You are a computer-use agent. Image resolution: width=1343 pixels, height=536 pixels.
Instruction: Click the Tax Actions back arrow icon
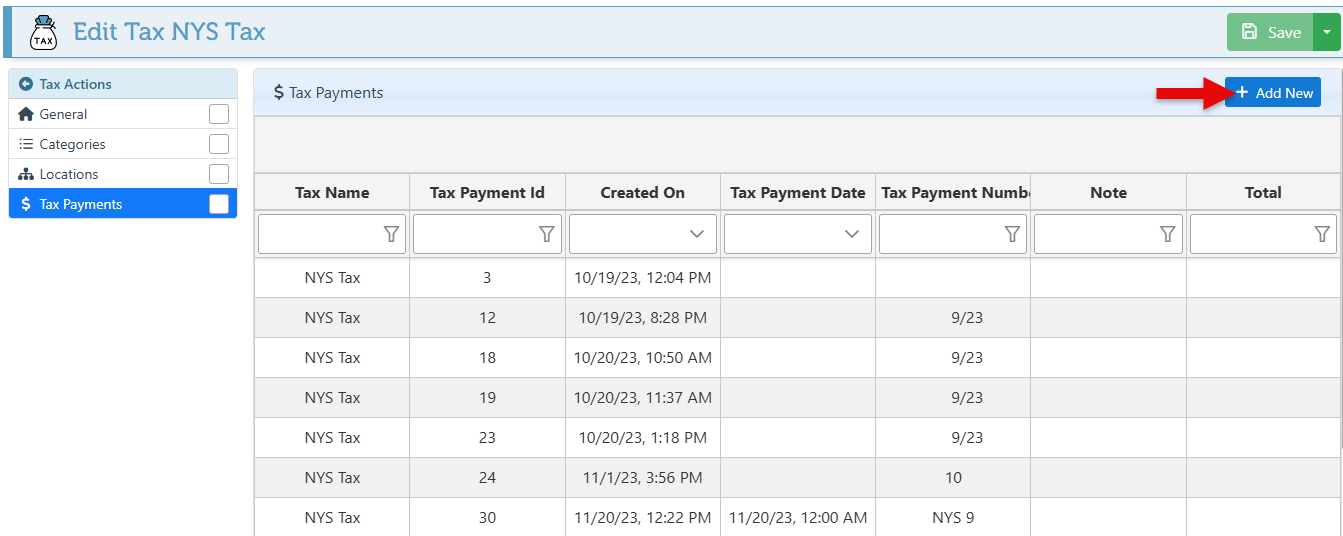pos(26,84)
